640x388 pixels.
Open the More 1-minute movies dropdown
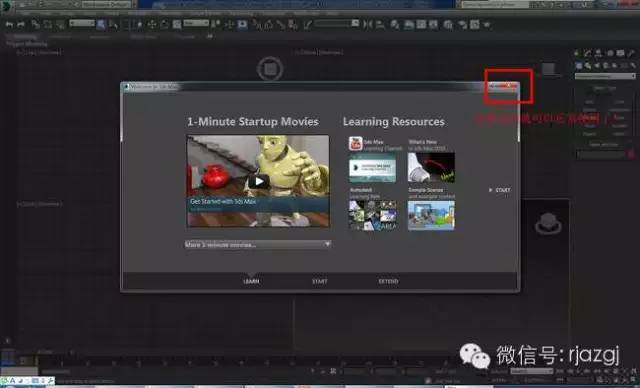click(258, 244)
